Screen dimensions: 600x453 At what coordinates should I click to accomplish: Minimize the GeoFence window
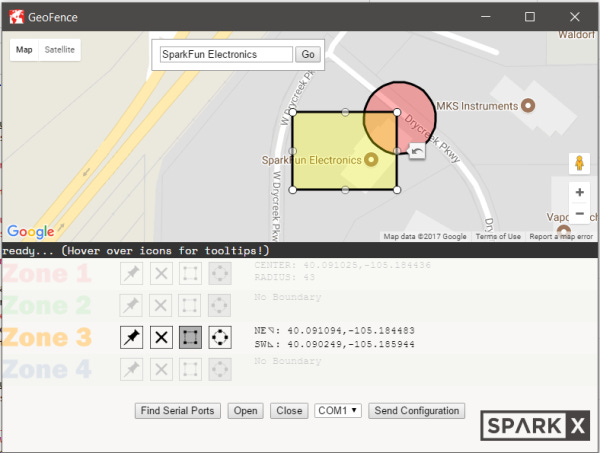[x=486, y=17]
